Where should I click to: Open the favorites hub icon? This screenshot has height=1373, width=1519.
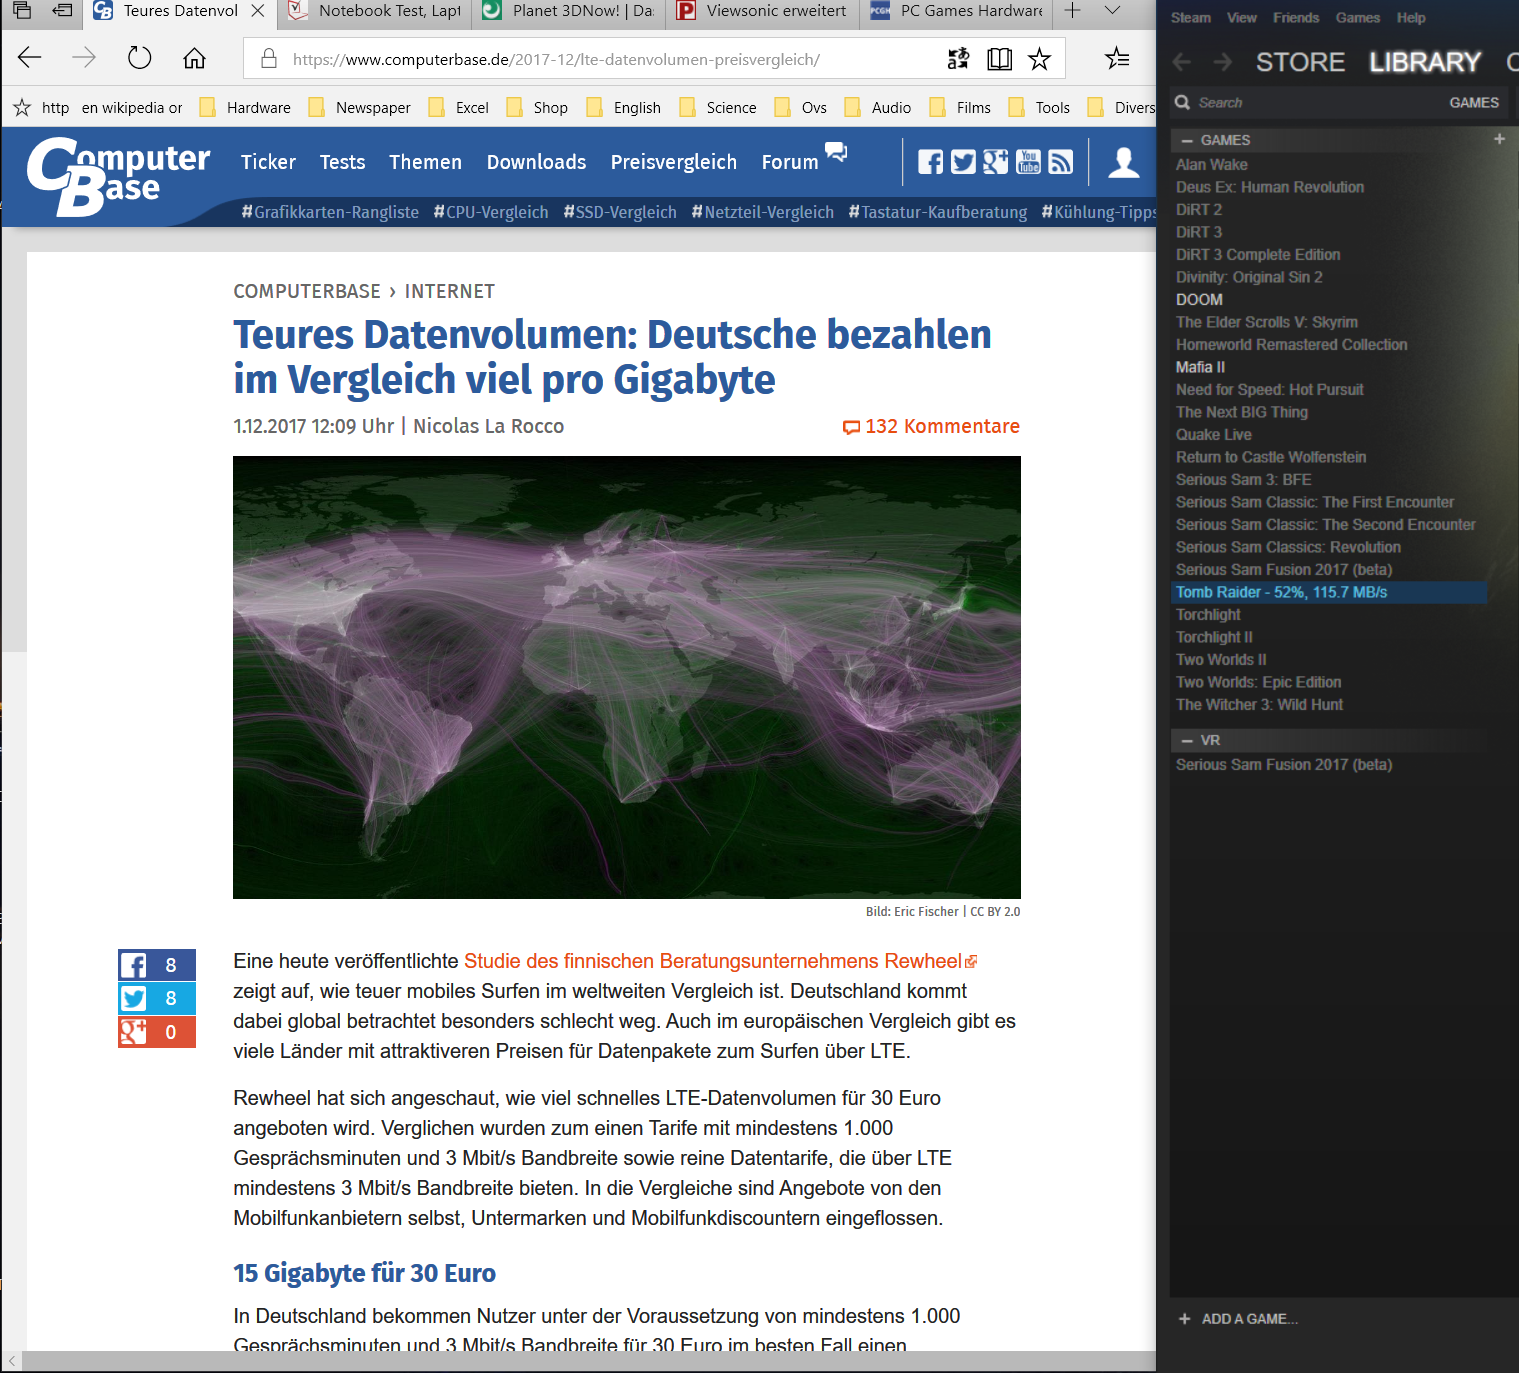(x=1117, y=59)
